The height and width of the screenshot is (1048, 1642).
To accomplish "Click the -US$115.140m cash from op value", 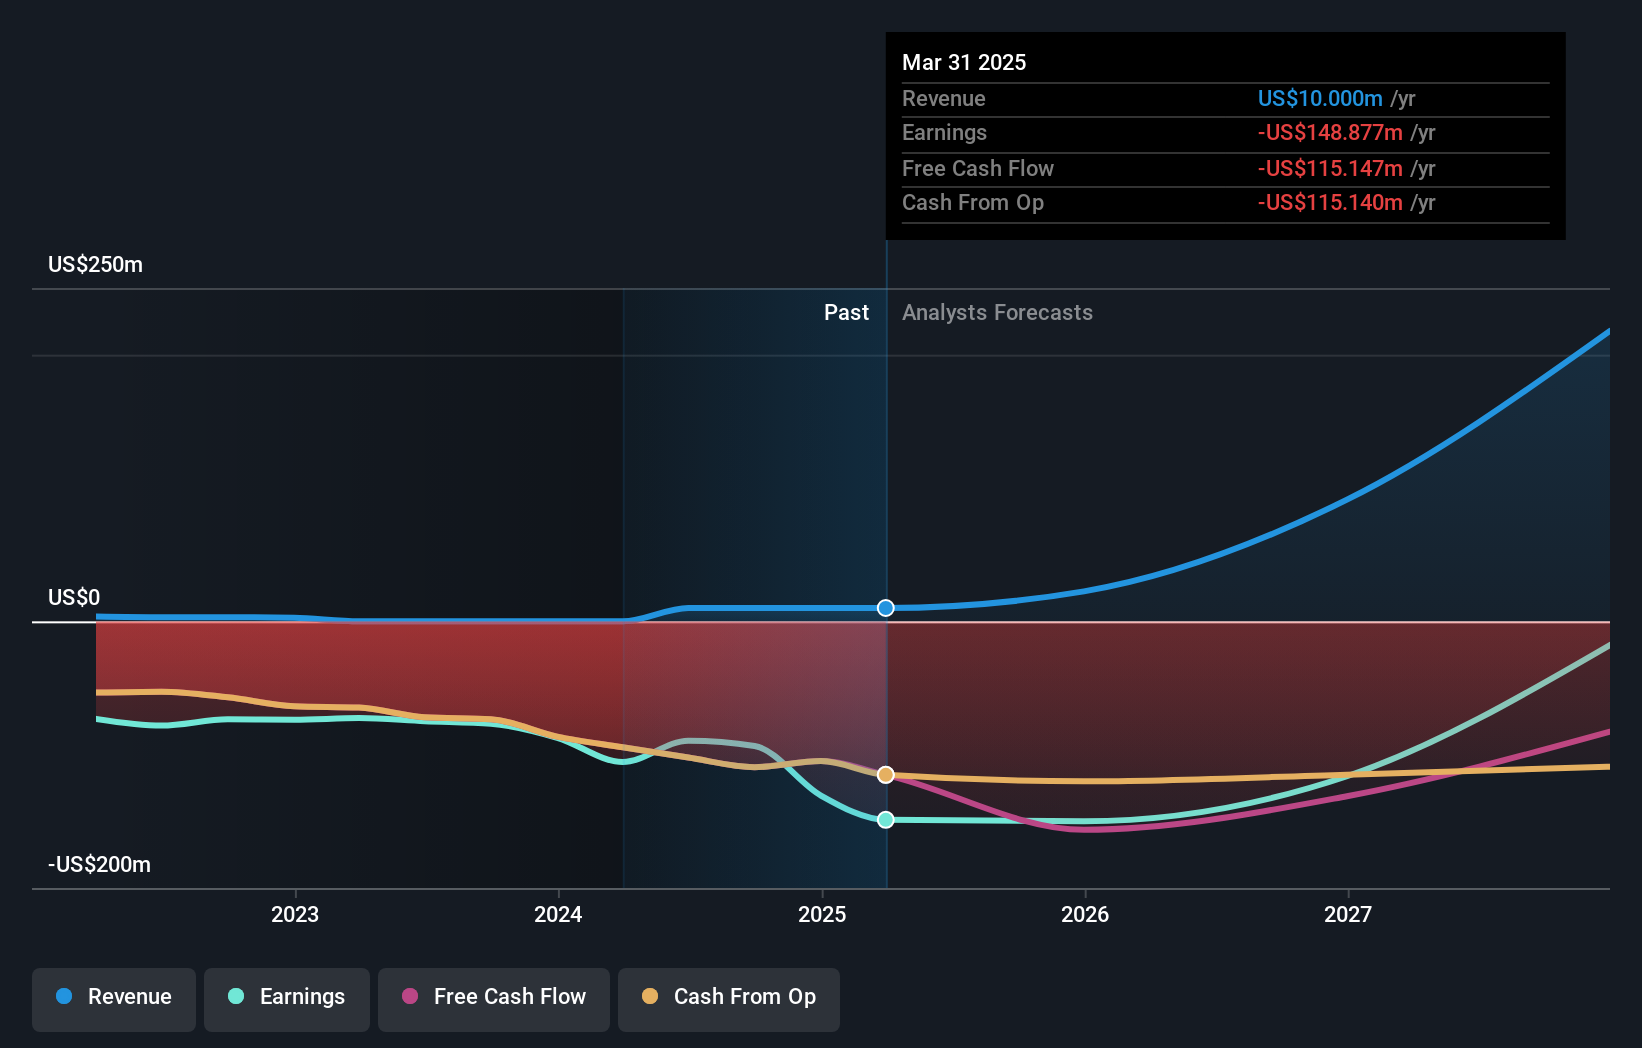I will click(1330, 203).
